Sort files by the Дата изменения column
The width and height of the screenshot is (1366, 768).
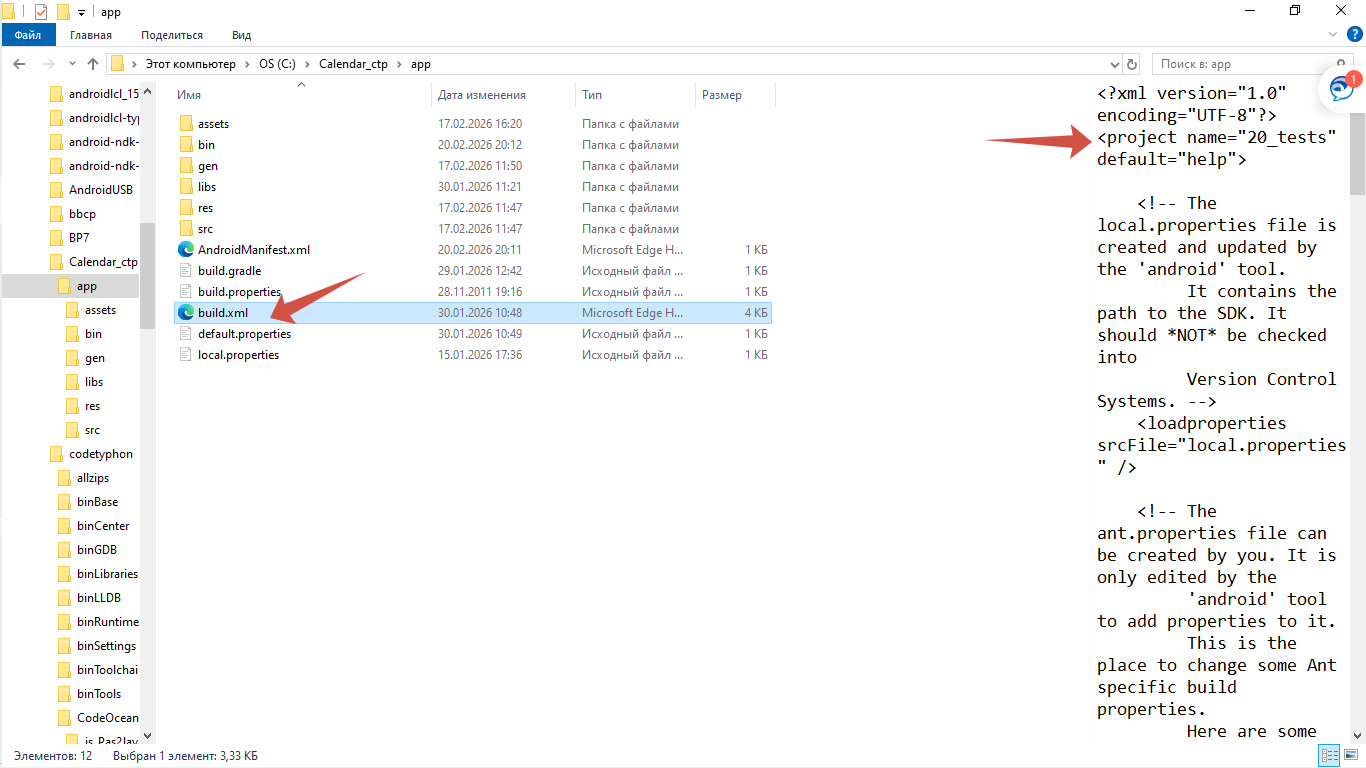[482, 95]
